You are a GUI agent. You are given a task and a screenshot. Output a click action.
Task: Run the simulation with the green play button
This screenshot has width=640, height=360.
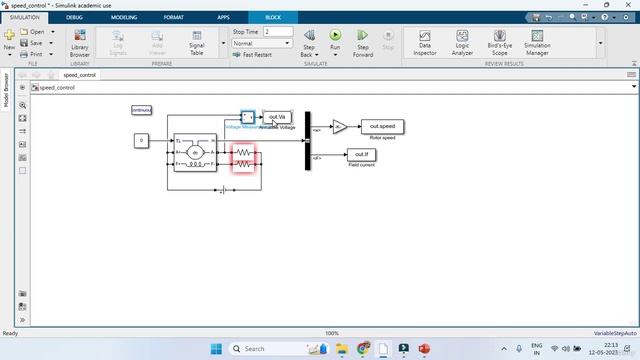coord(335,36)
